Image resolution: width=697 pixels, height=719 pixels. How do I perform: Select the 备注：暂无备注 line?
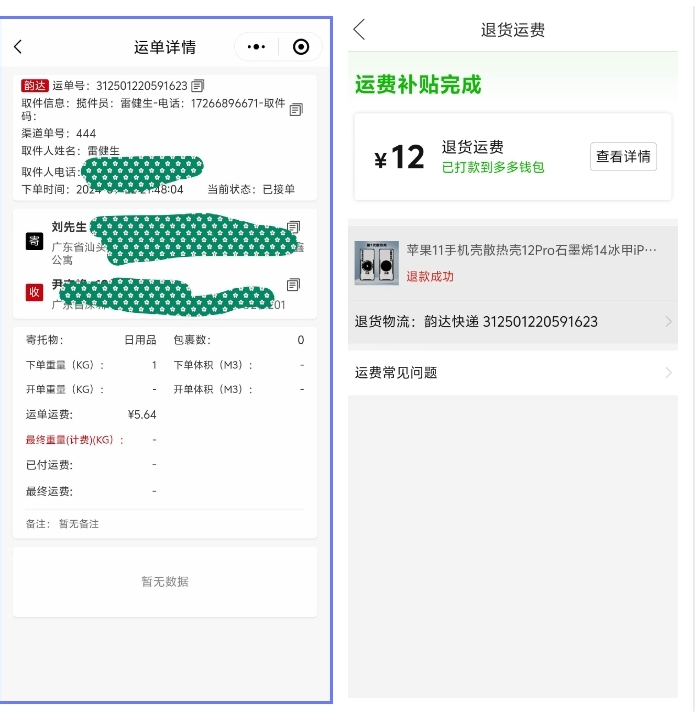(62, 524)
